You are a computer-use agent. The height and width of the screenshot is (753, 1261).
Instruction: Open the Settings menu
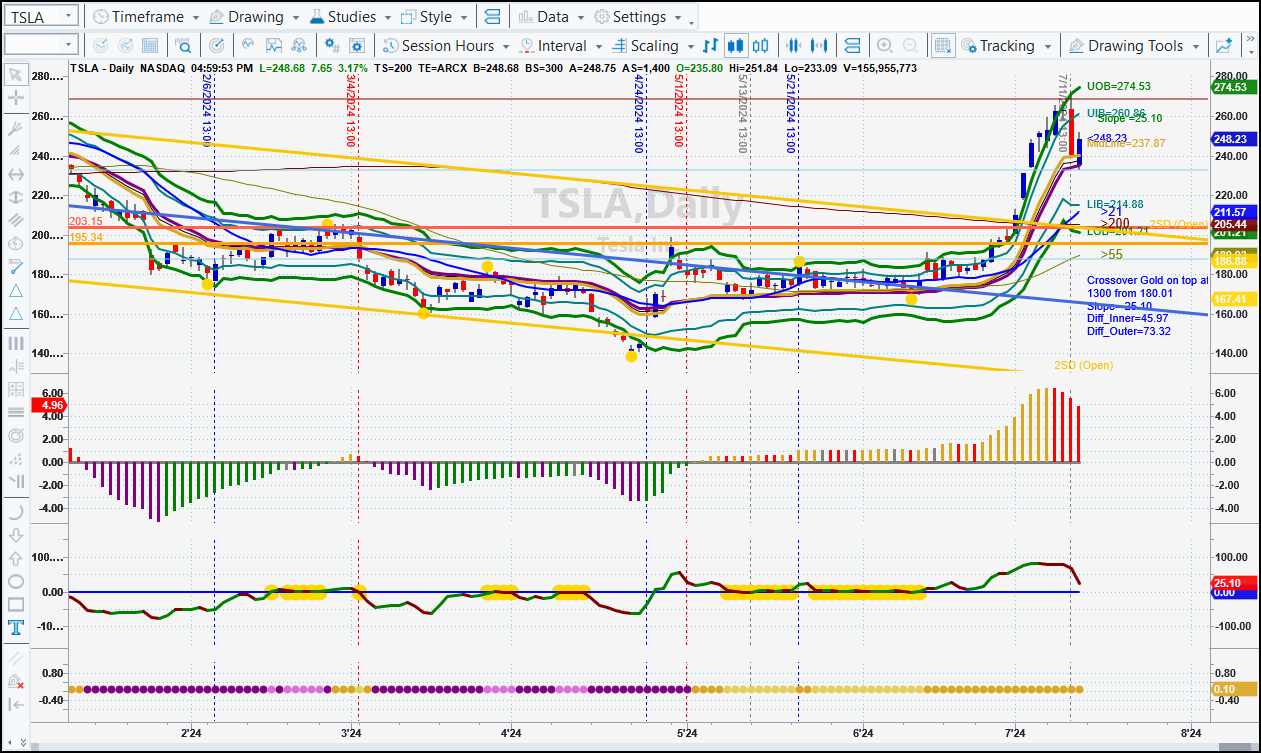click(639, 17)
